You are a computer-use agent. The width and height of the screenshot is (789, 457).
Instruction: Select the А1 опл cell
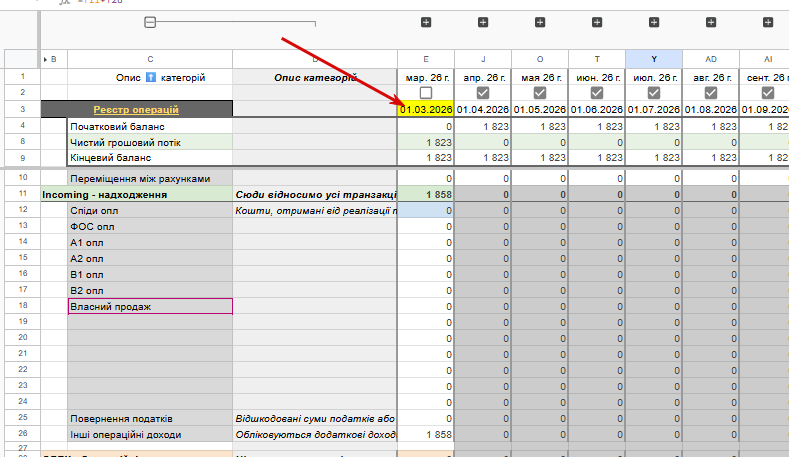(150, 243)
